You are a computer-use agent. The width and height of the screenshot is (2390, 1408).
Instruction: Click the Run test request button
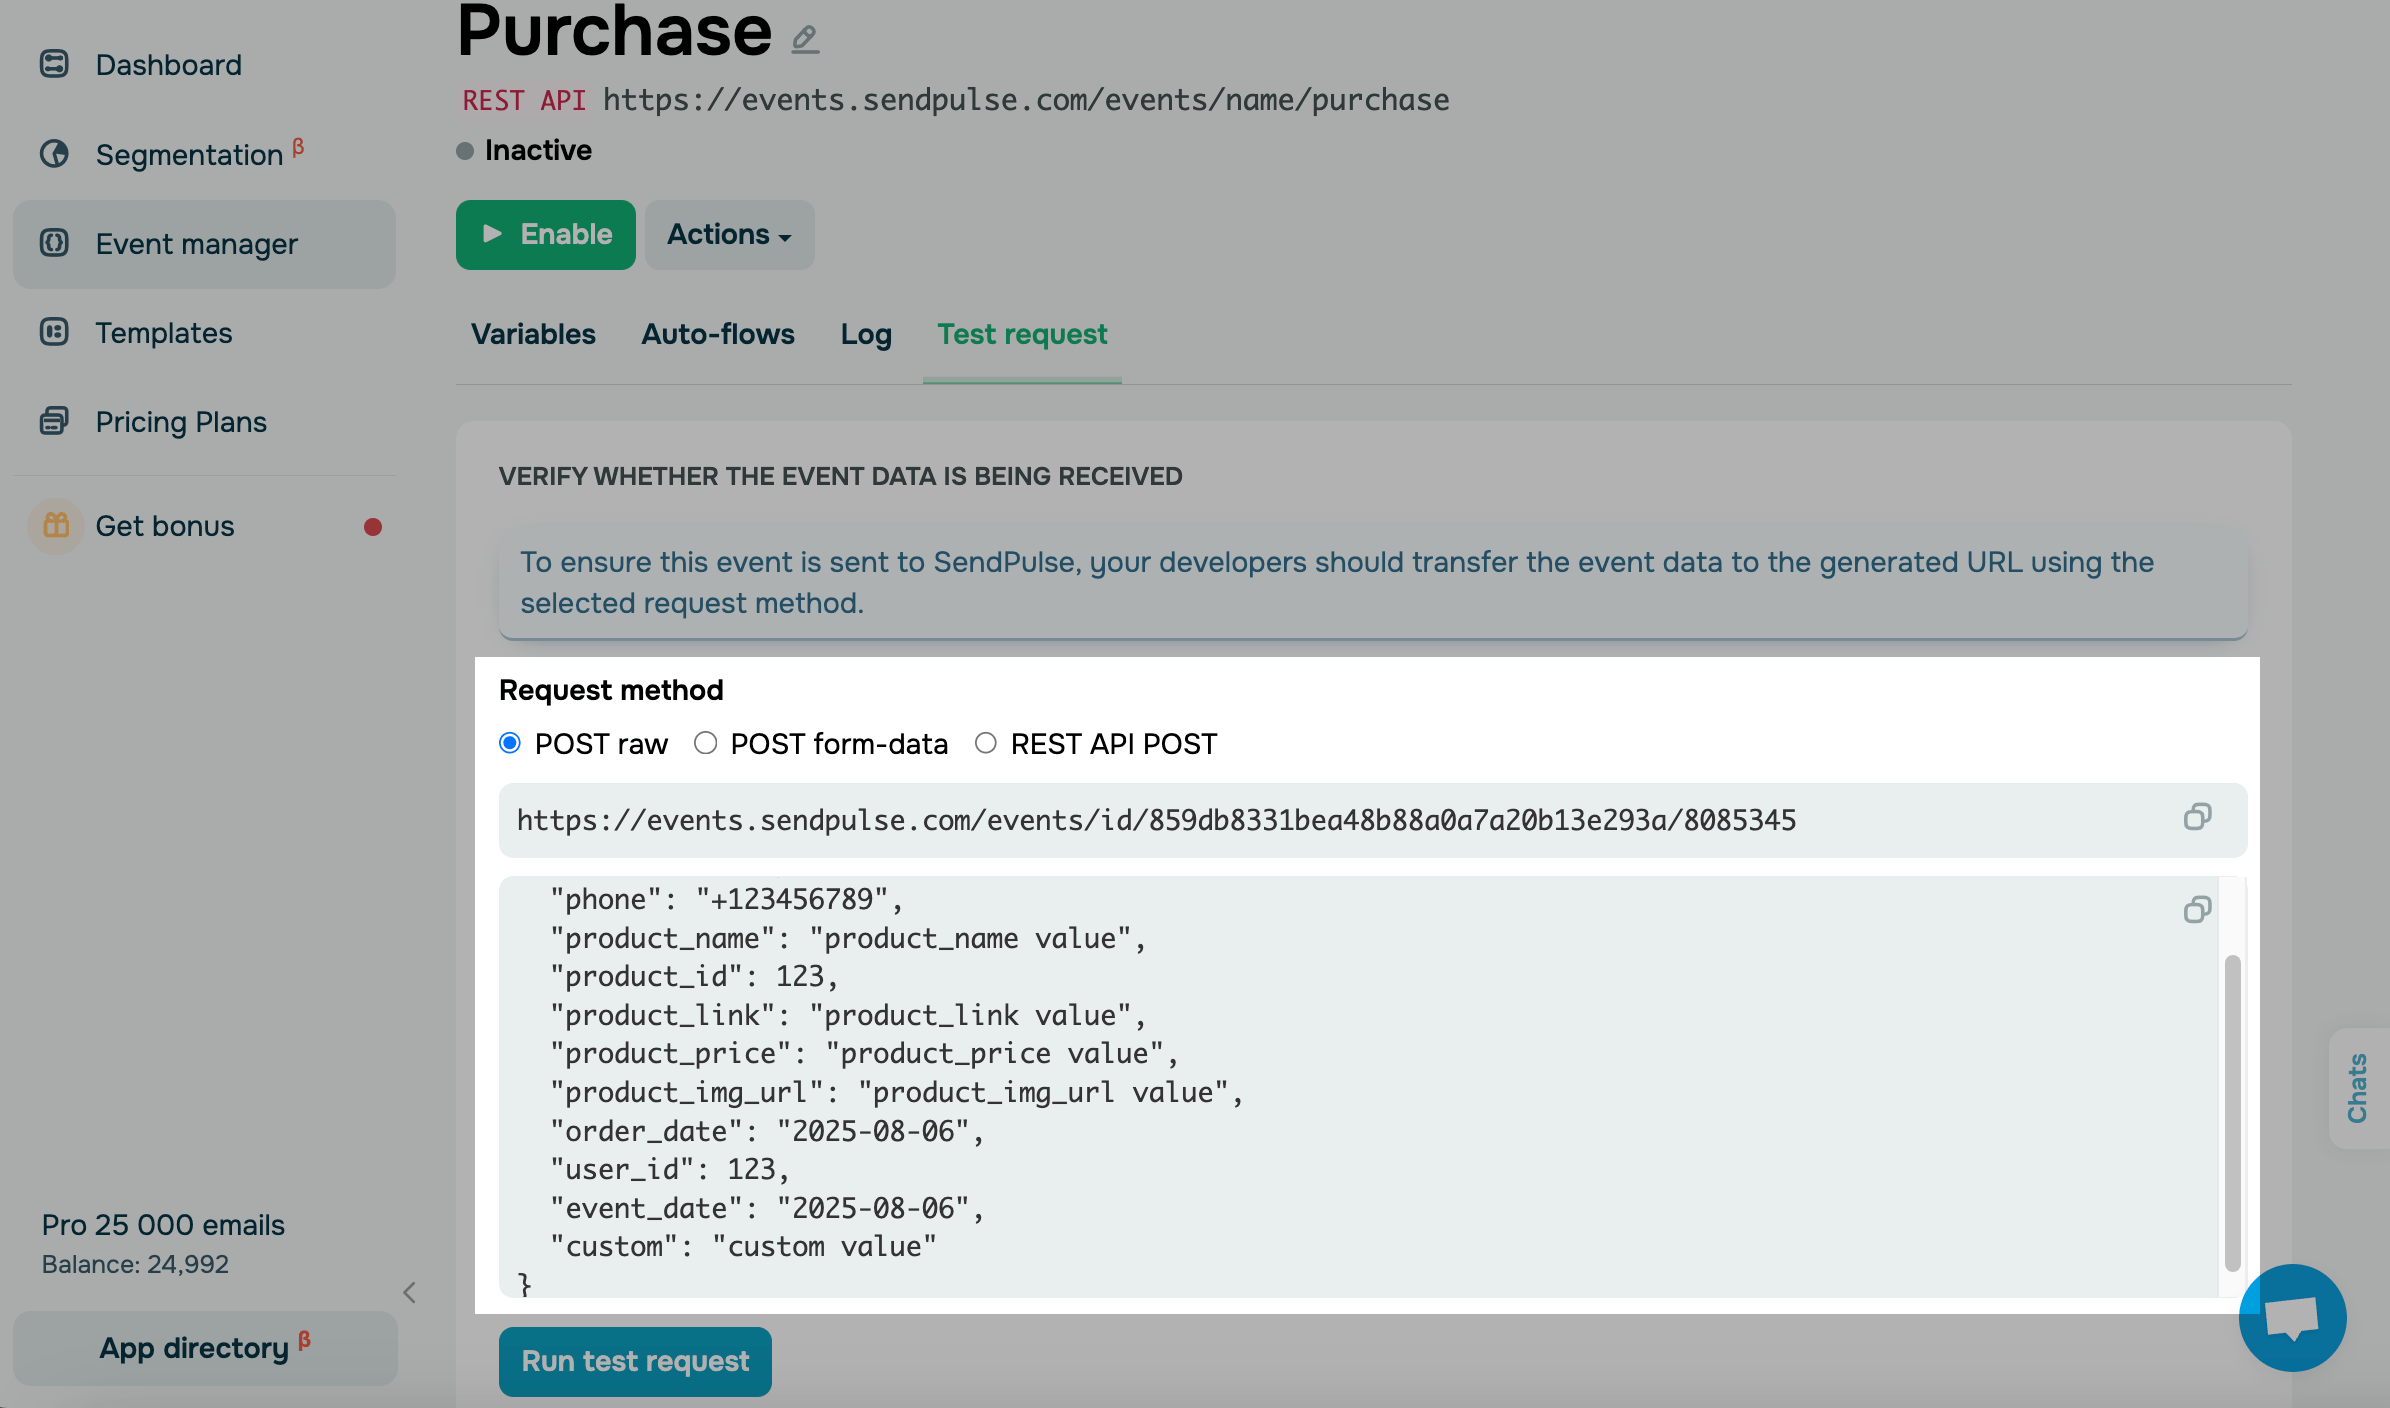(x=635, y=1361)
